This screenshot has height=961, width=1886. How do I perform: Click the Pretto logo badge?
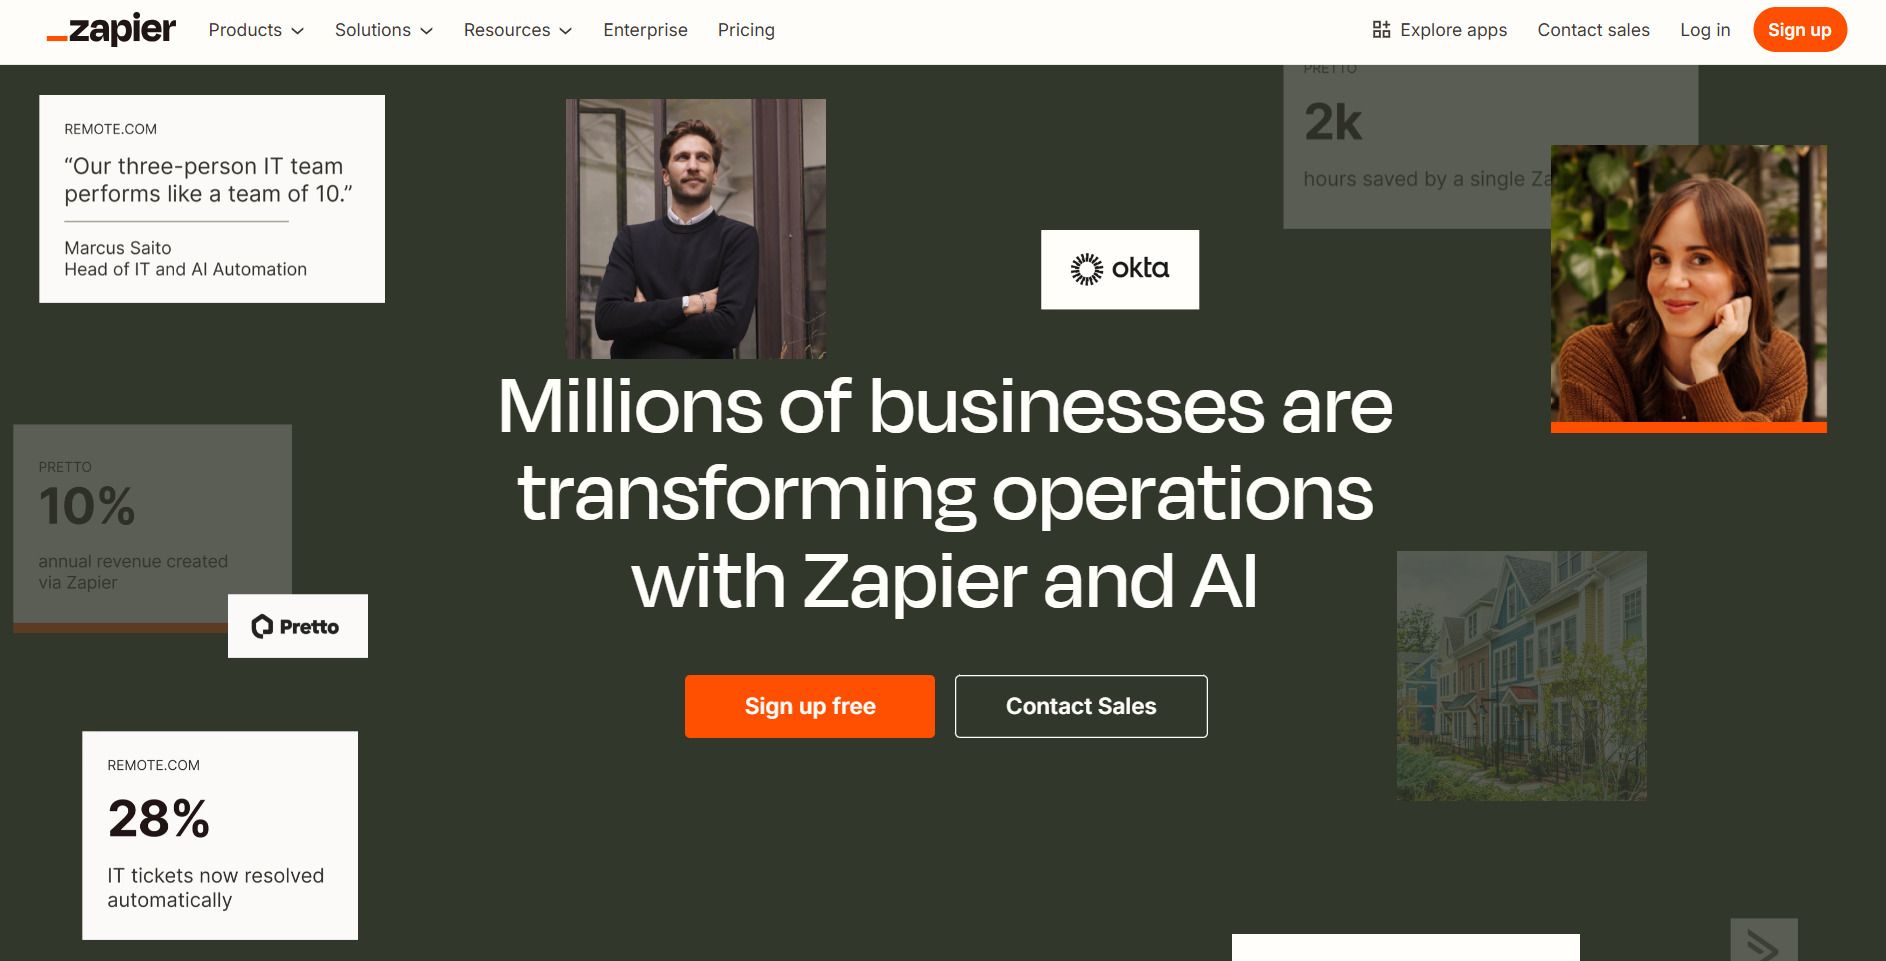tap(298, 626)
